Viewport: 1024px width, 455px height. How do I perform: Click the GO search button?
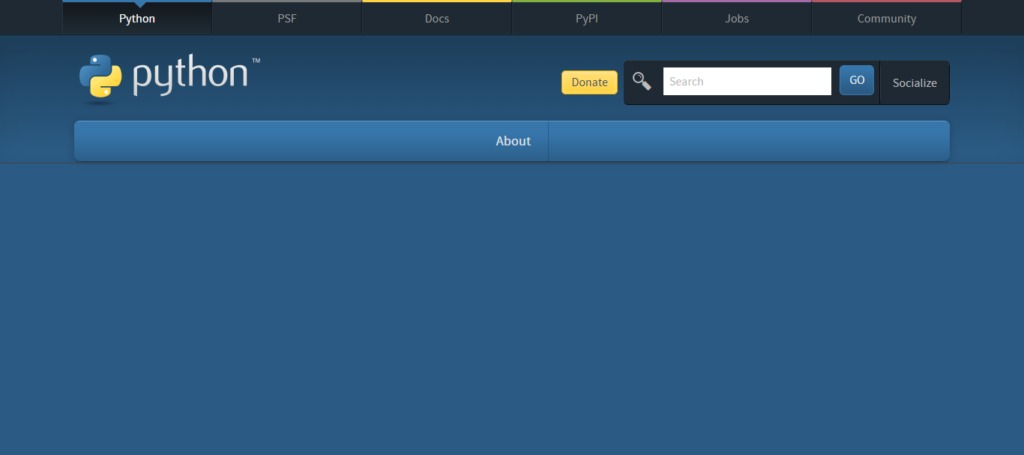(x=857, y=80)
